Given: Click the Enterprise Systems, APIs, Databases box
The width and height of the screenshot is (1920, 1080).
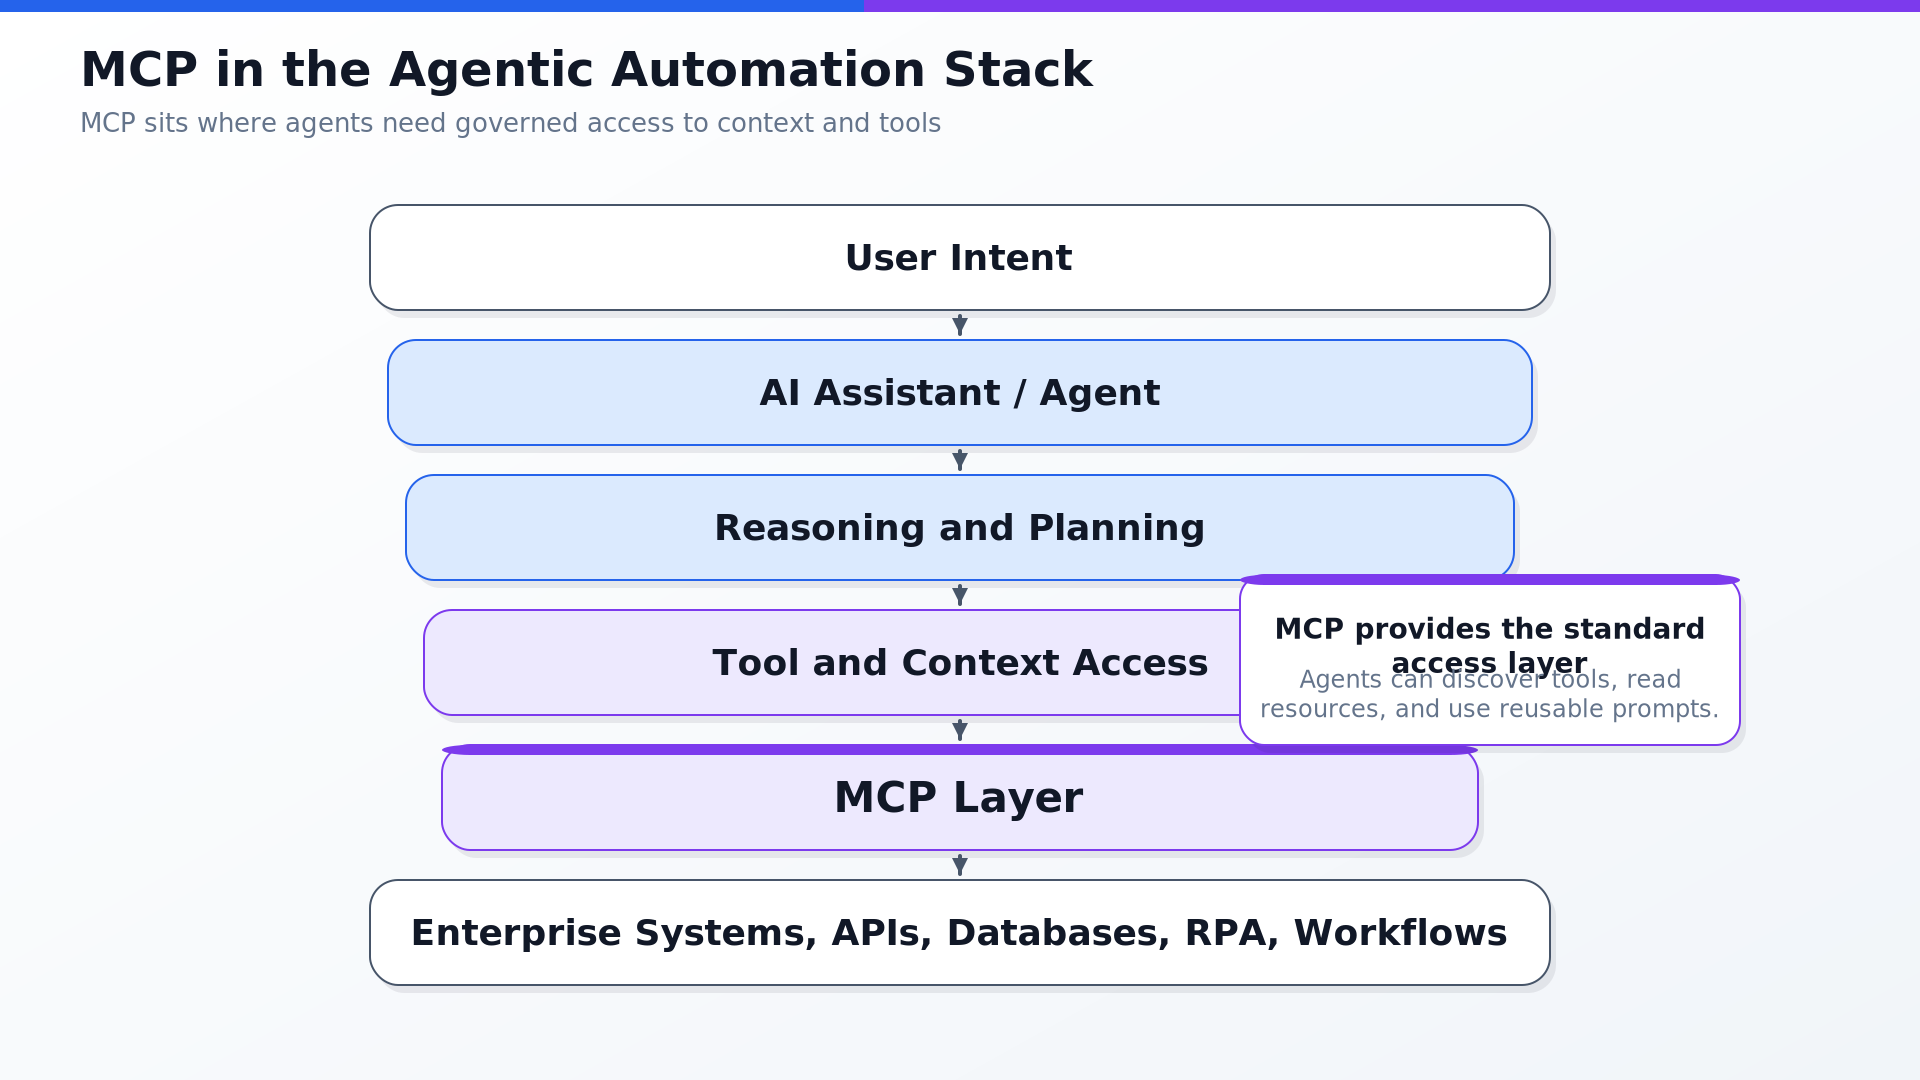Looking at the screenshot, I should [960, 932].
